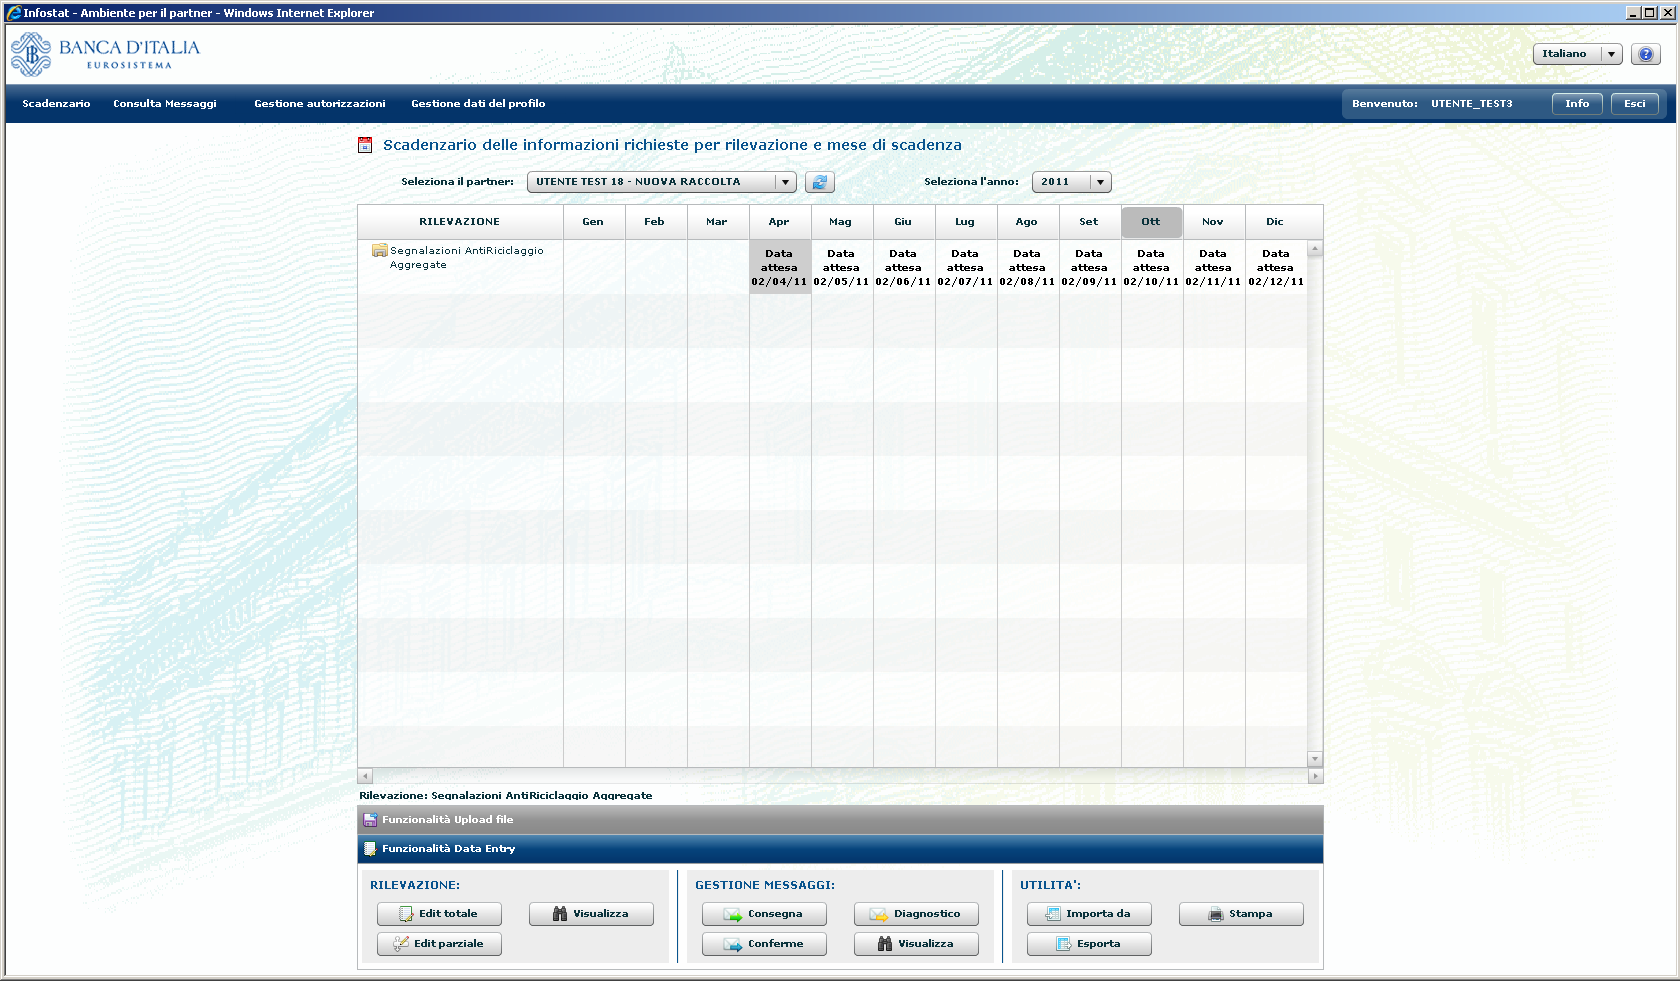Image resolution: width=1680 pixels, height=981 pixels.
Task: Select the Ago month column header
Action: point(1028,222)
